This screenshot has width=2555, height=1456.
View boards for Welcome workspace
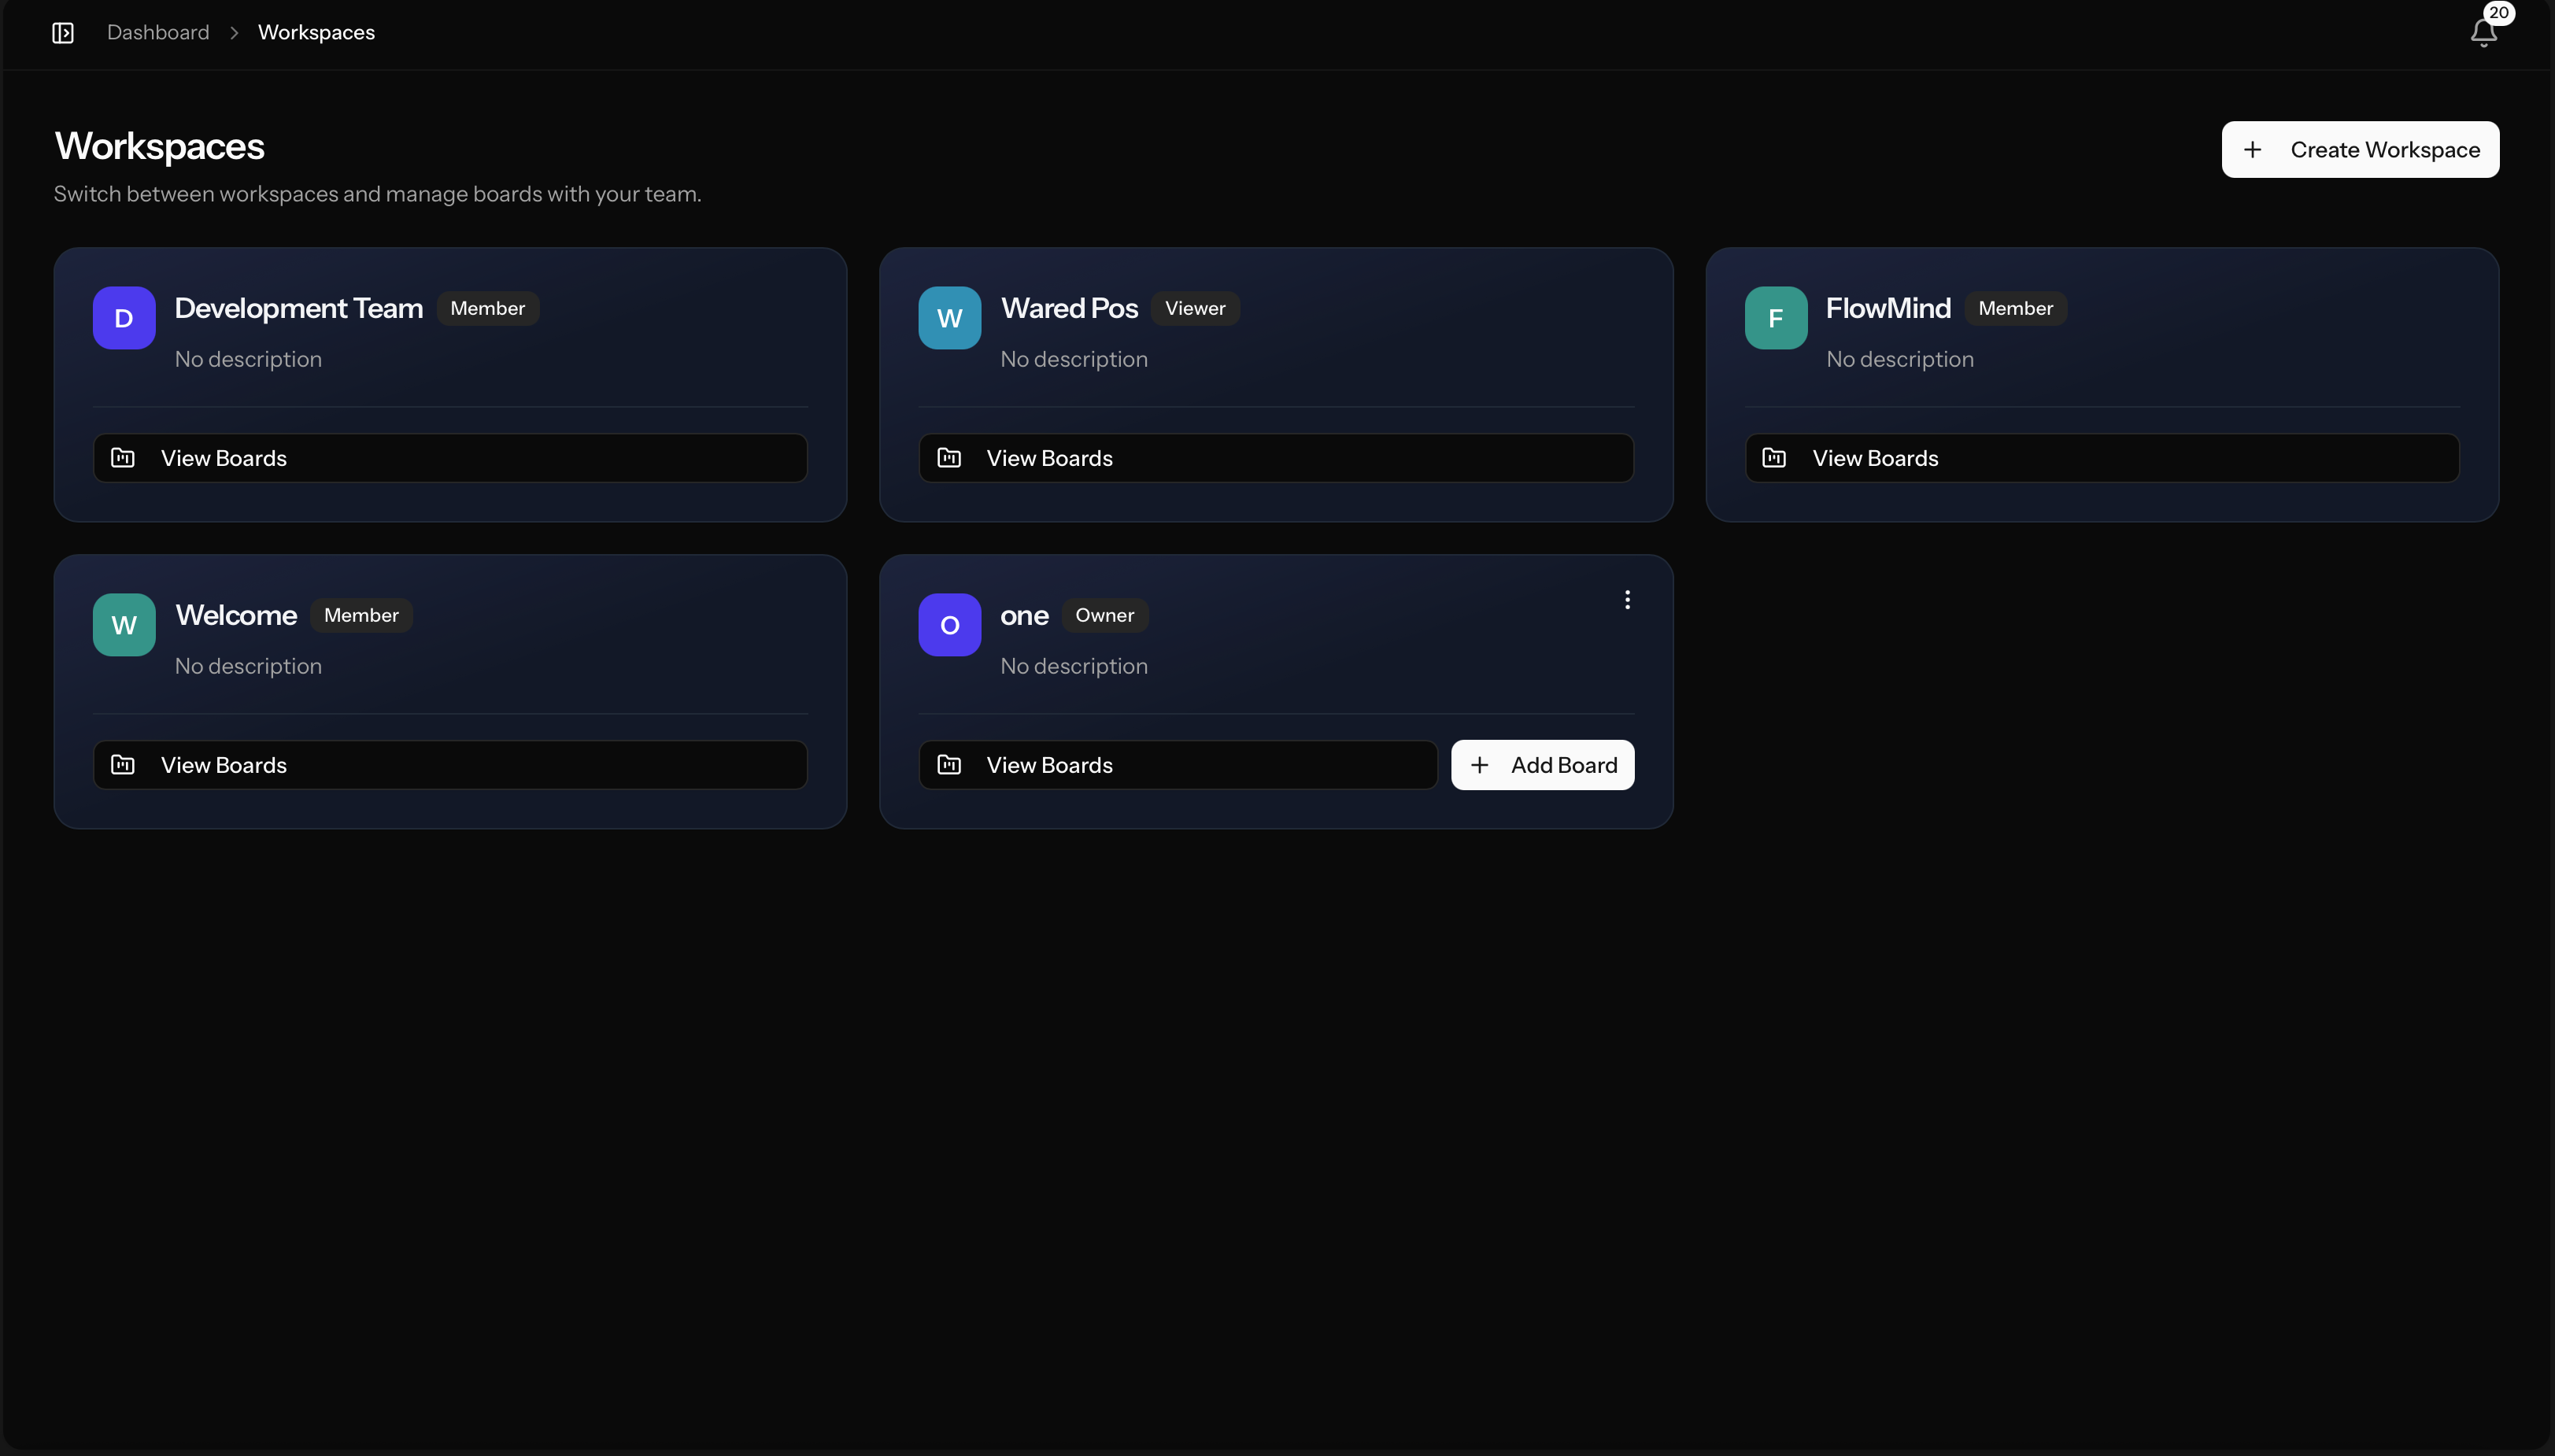[x=450, y=765]
